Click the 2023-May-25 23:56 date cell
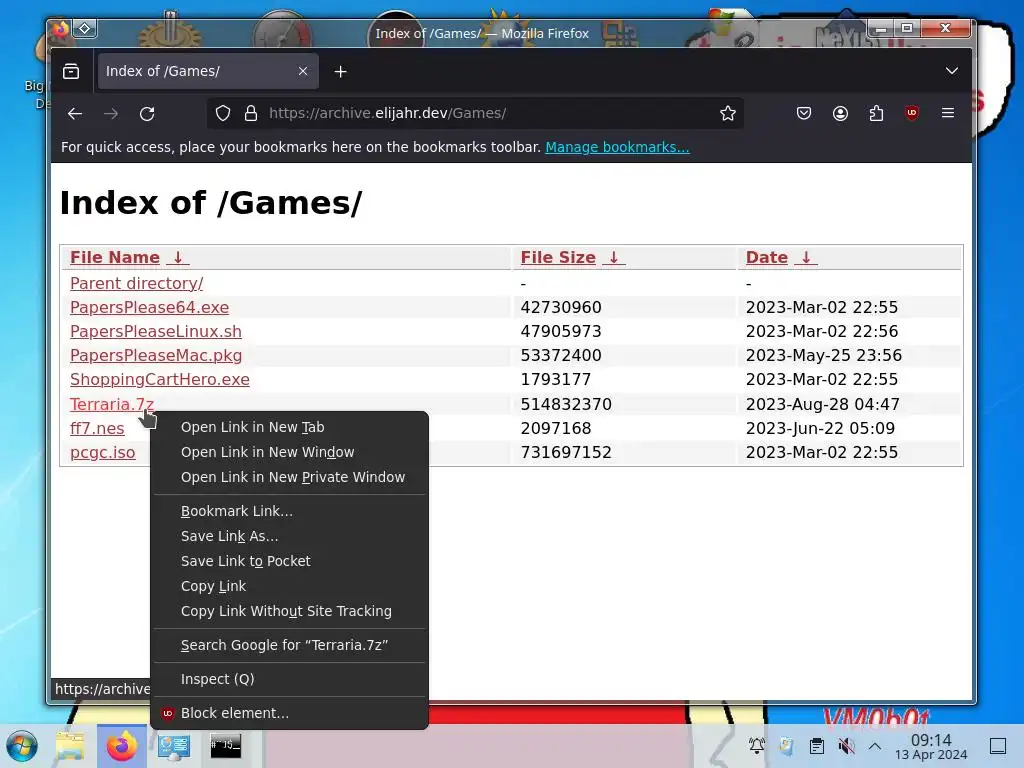 point(824,356)
